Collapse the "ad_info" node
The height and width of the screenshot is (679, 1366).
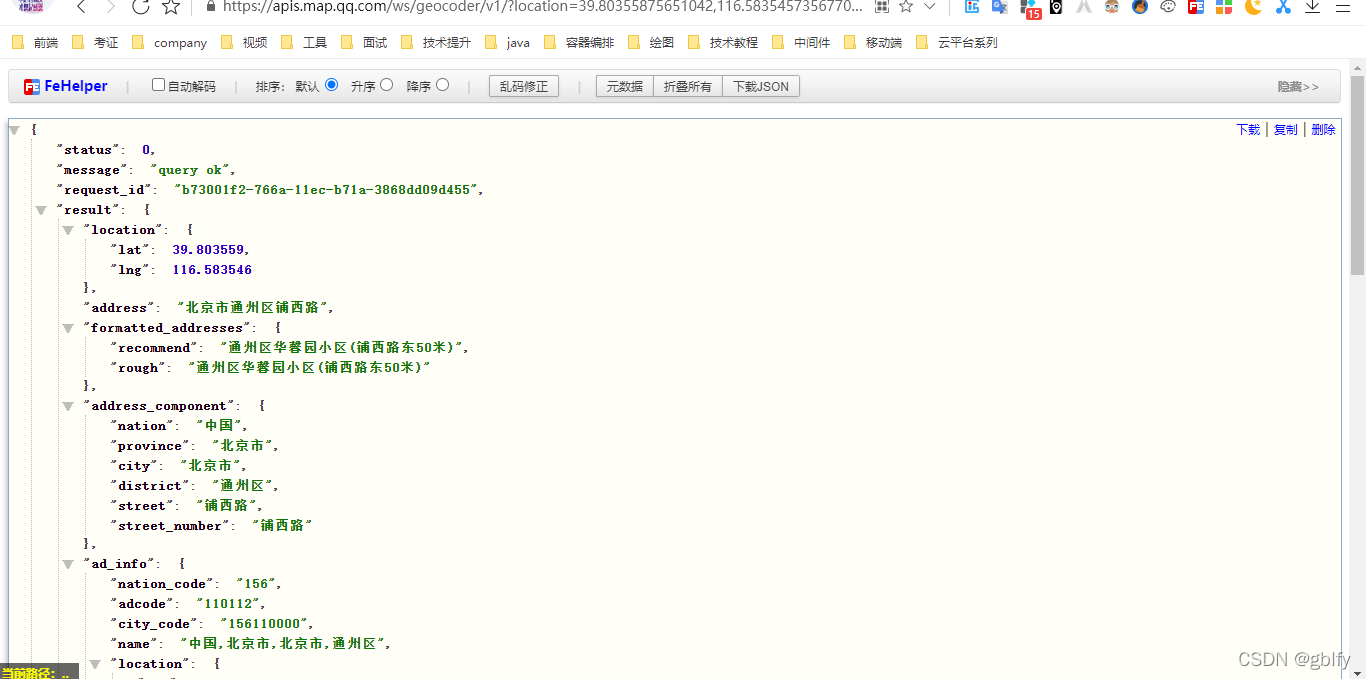[x=68, y=564]
